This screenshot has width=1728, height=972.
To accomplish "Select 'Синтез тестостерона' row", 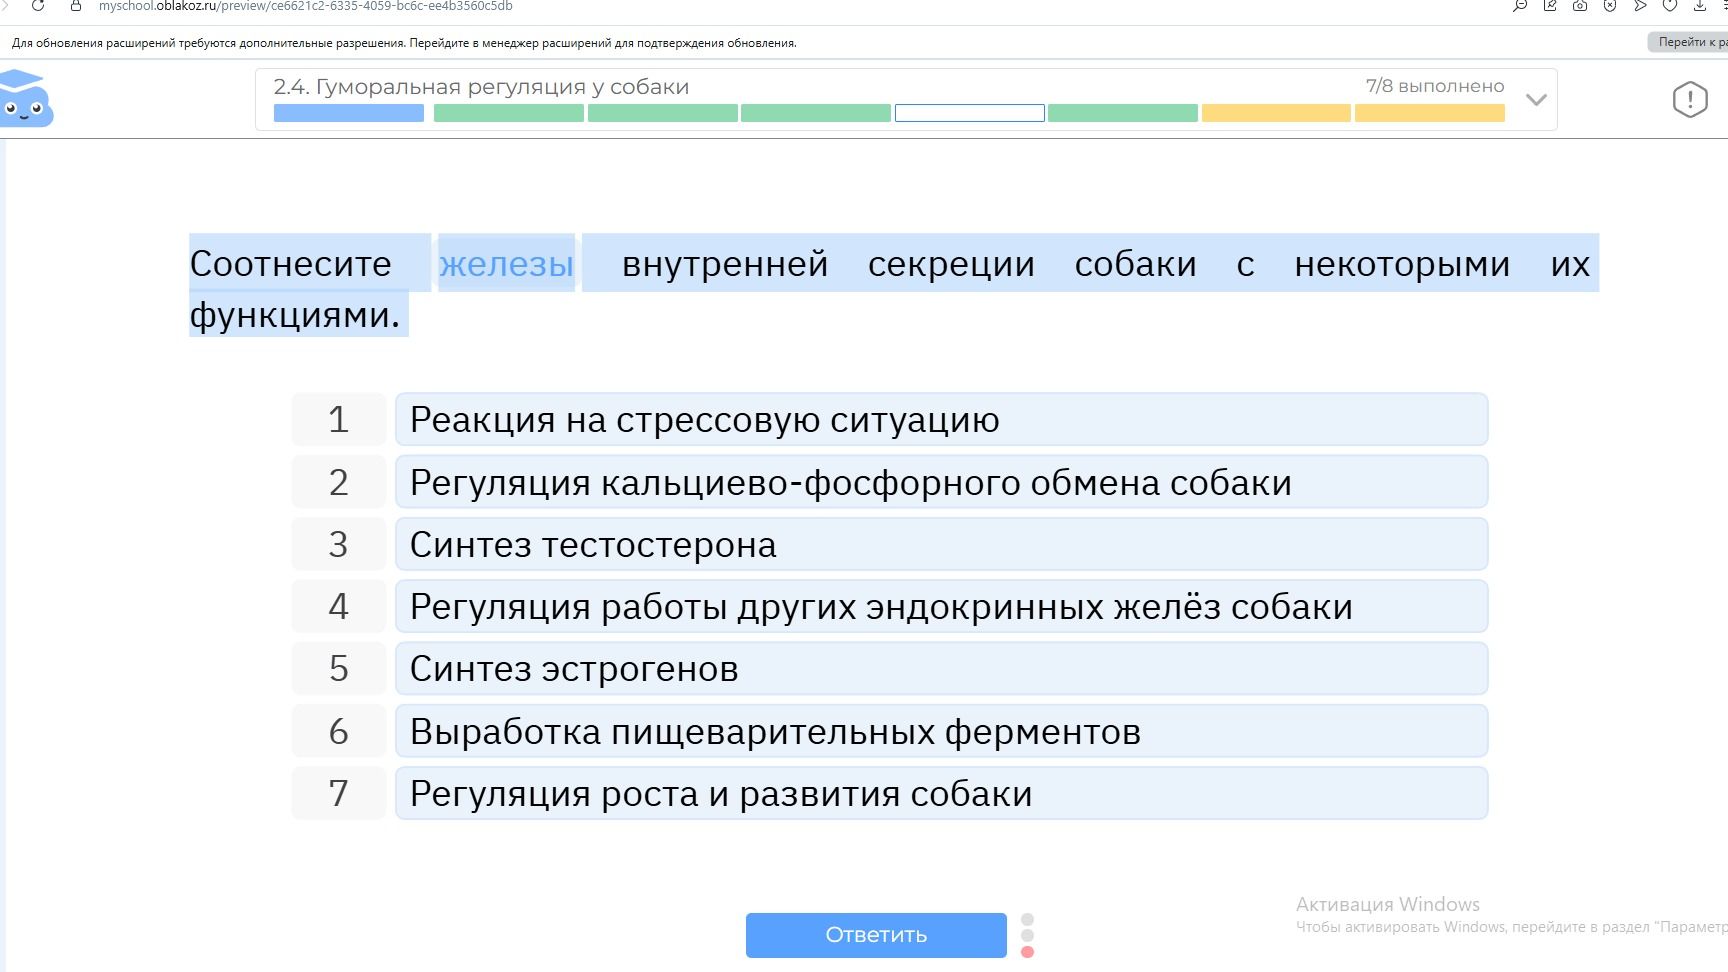I will tap(941, 544).
